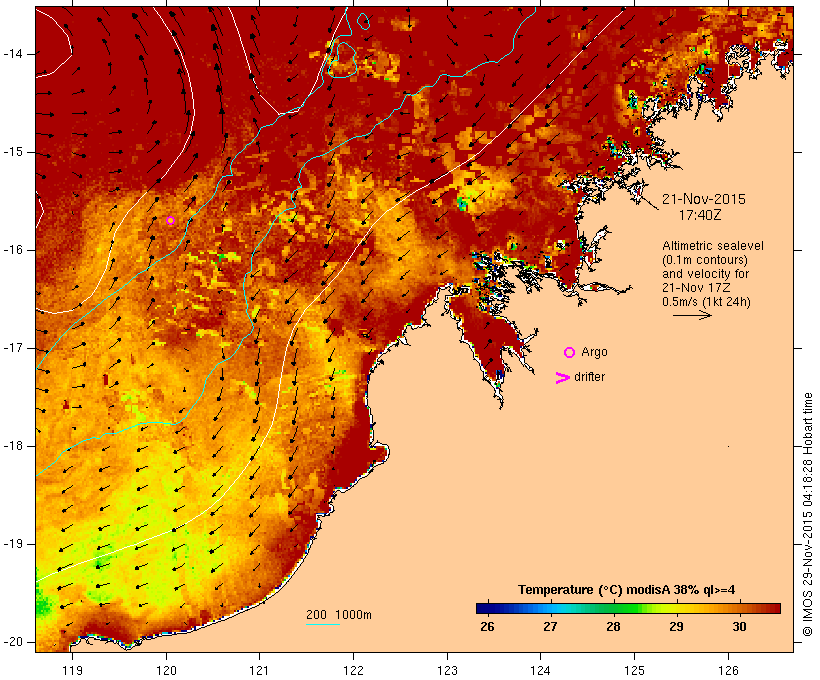Screen dimensions: 820x680
Task: Click the color bar value '26'
Action: click(x=487, y=626)
